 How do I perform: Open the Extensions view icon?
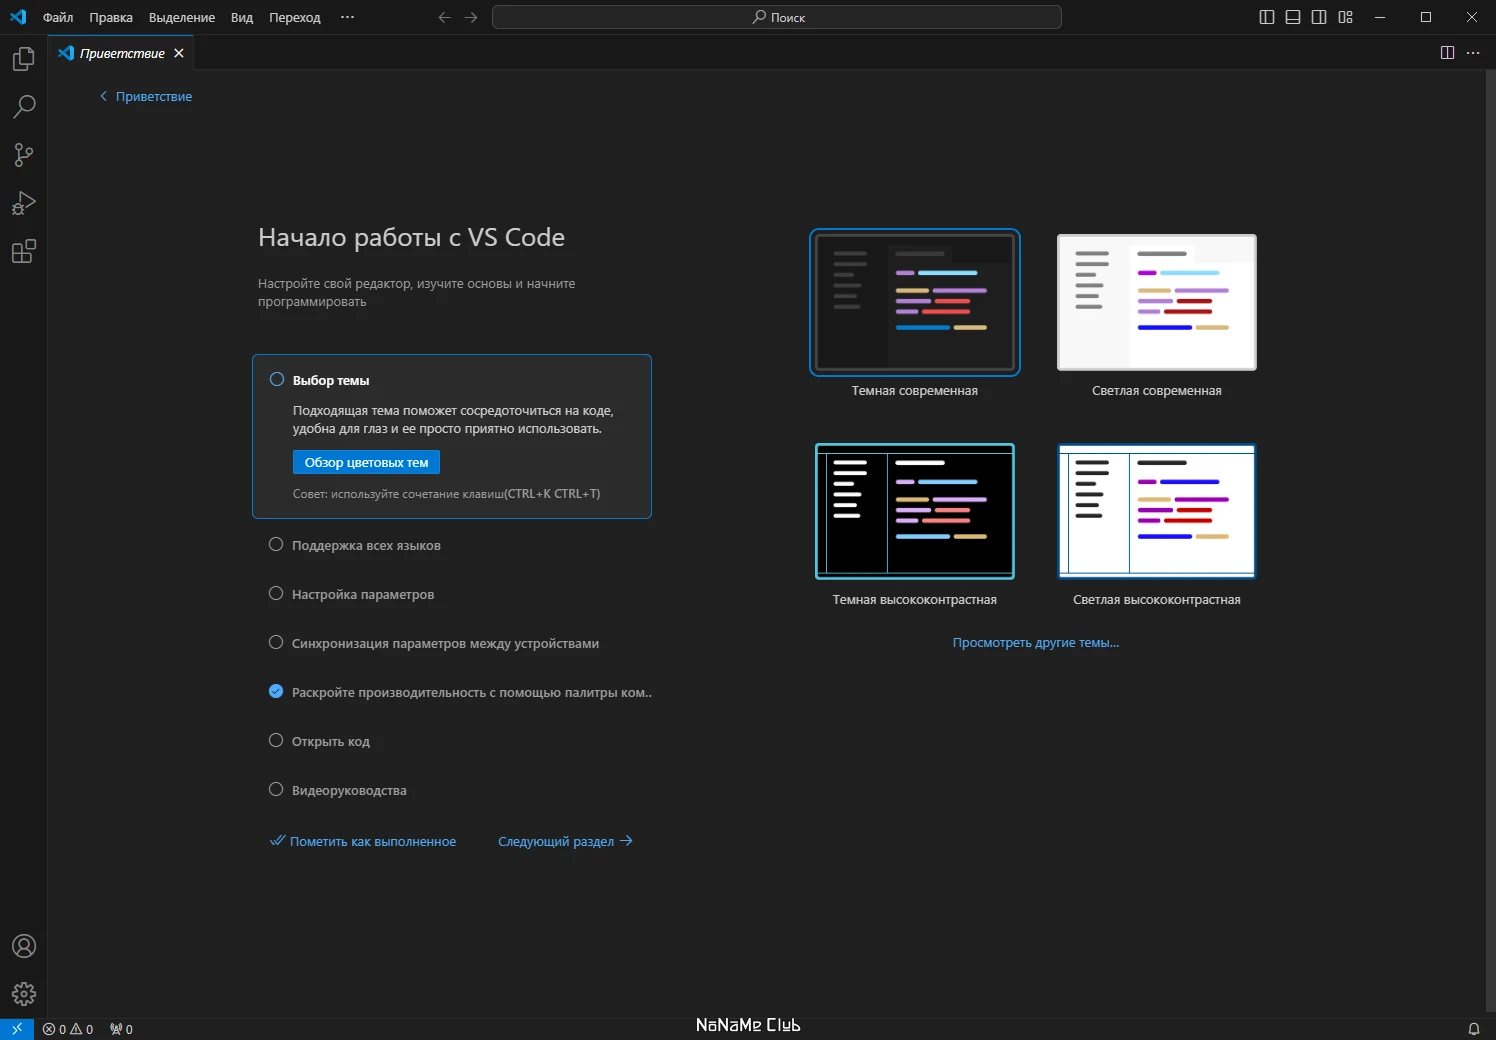(x=23, y=251)
